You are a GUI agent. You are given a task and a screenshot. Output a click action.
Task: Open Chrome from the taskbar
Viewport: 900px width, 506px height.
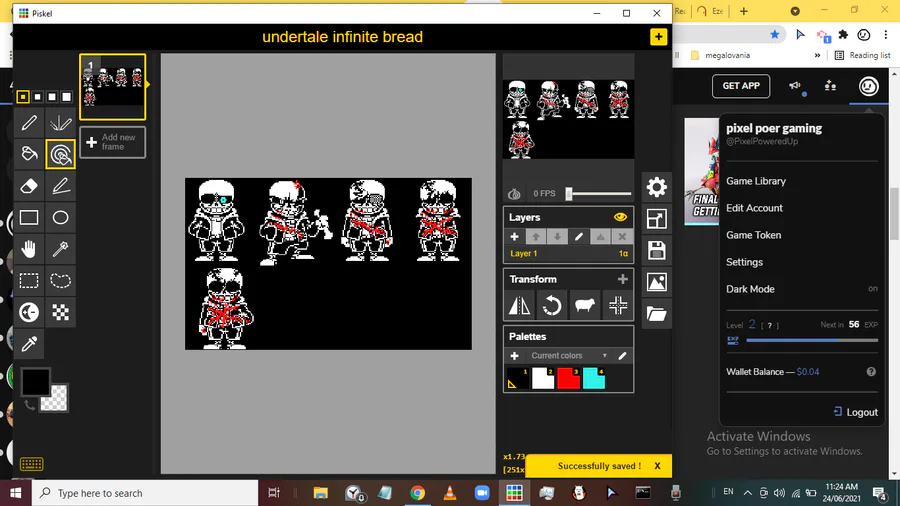417,493
